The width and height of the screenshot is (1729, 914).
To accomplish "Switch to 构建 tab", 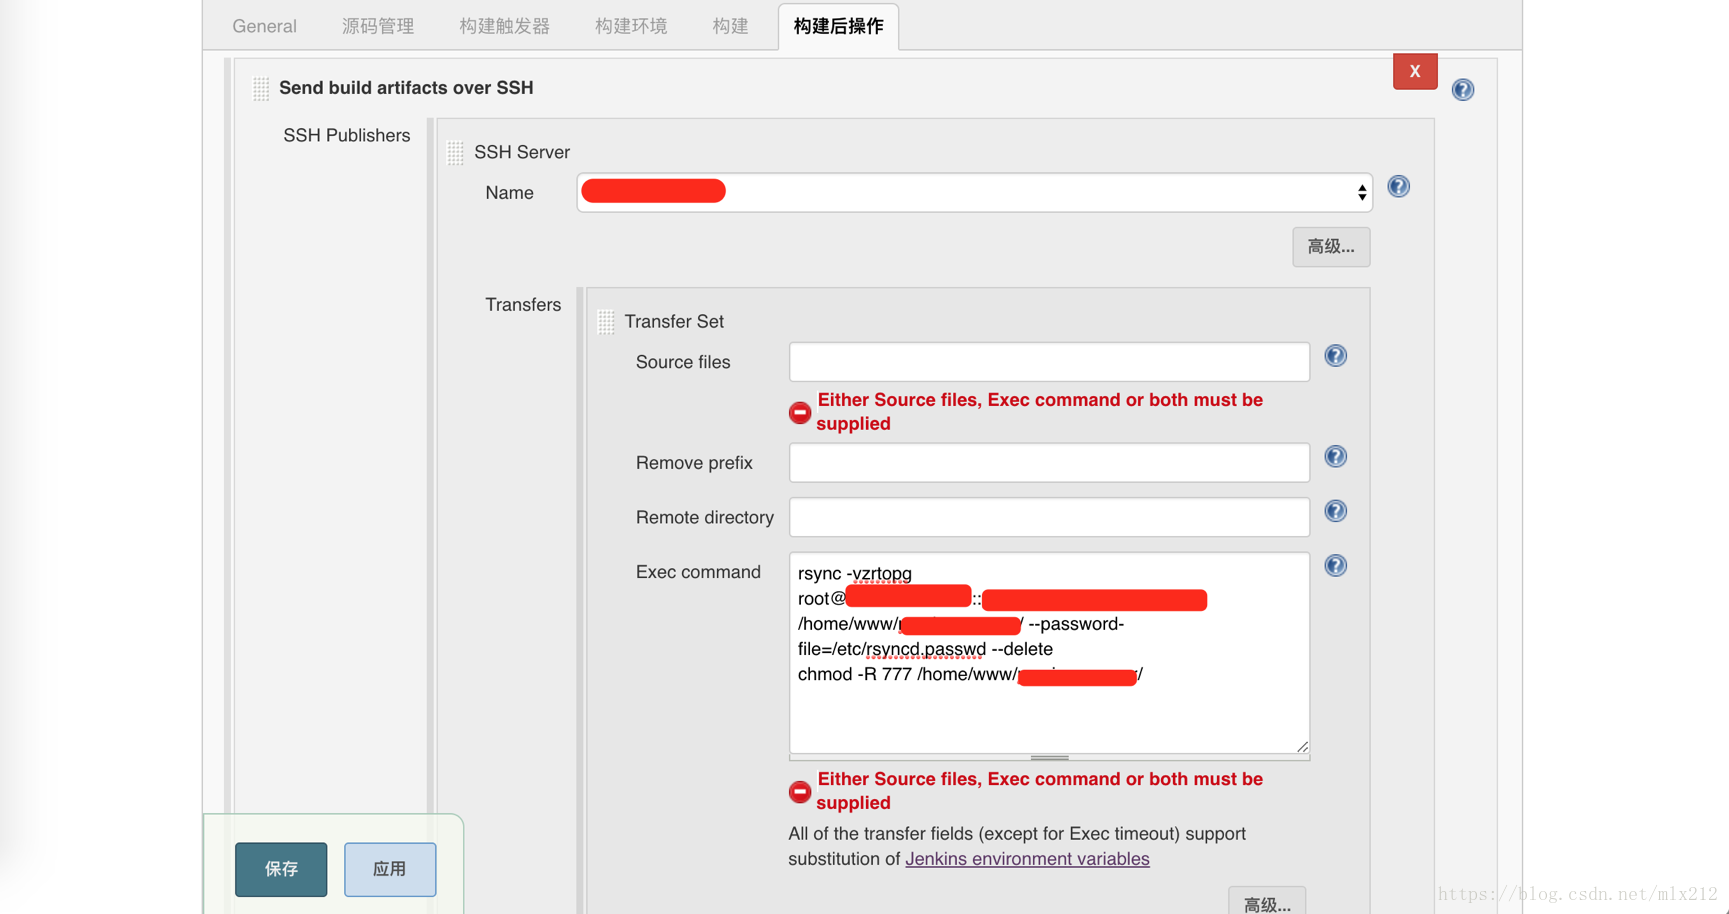I will coord(730,26).
